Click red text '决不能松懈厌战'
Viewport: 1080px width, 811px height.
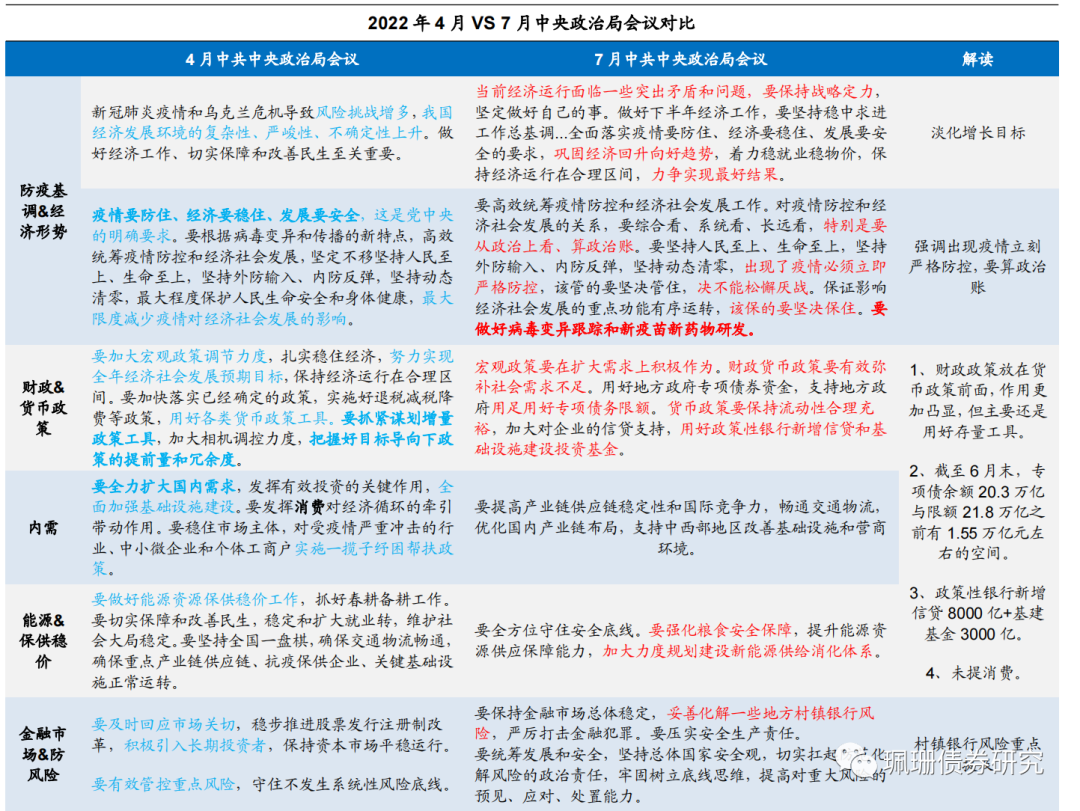[x=752, y=287]
